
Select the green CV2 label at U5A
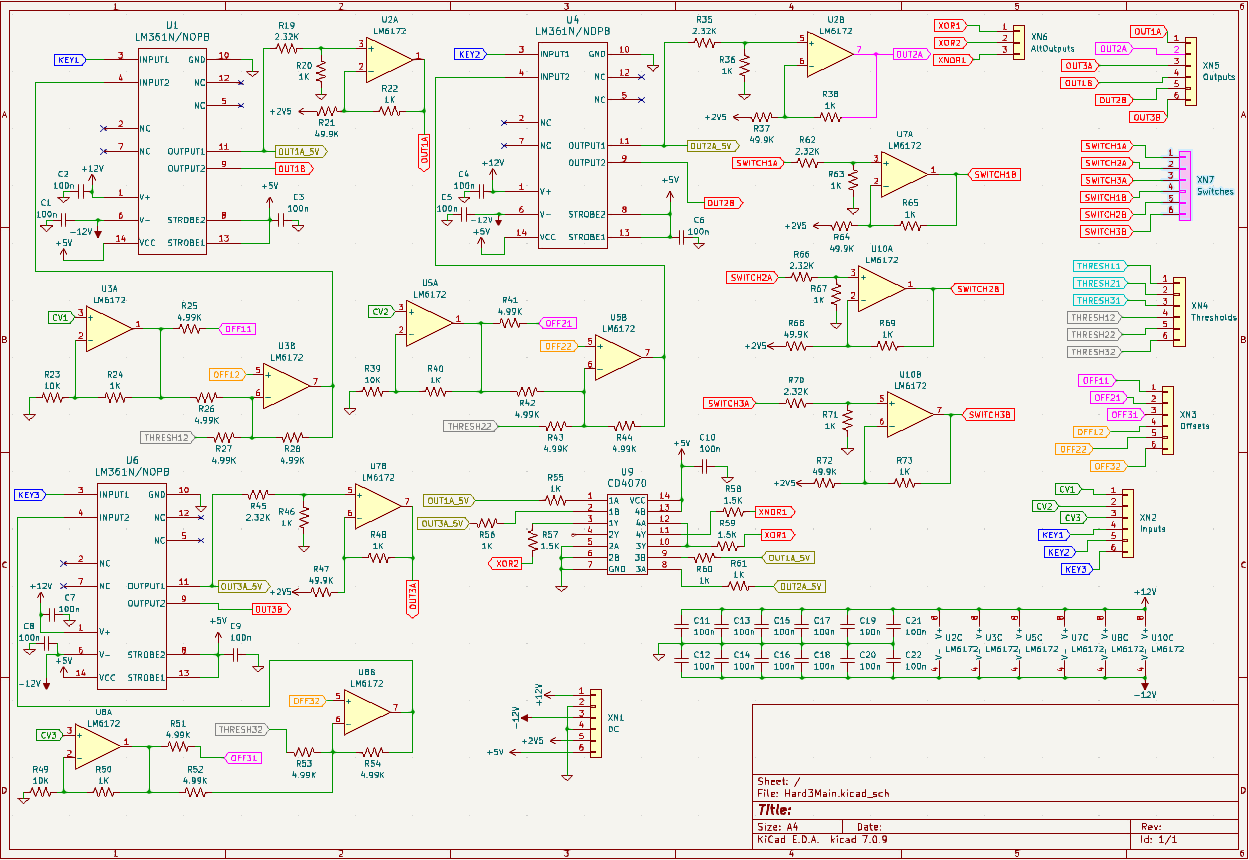(380, 311)
